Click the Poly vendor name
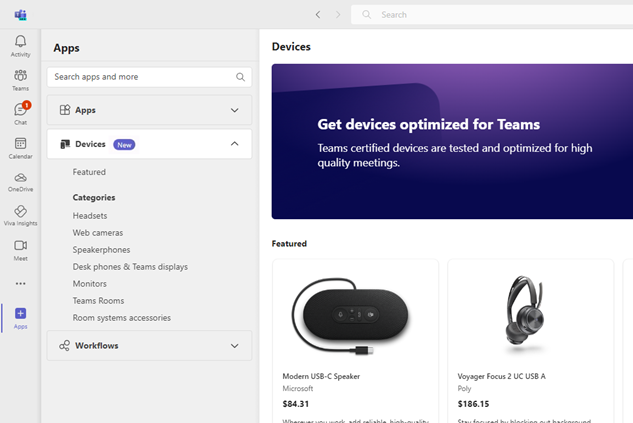Viewport: 633px width, 423px height. (x=464, y=388)
